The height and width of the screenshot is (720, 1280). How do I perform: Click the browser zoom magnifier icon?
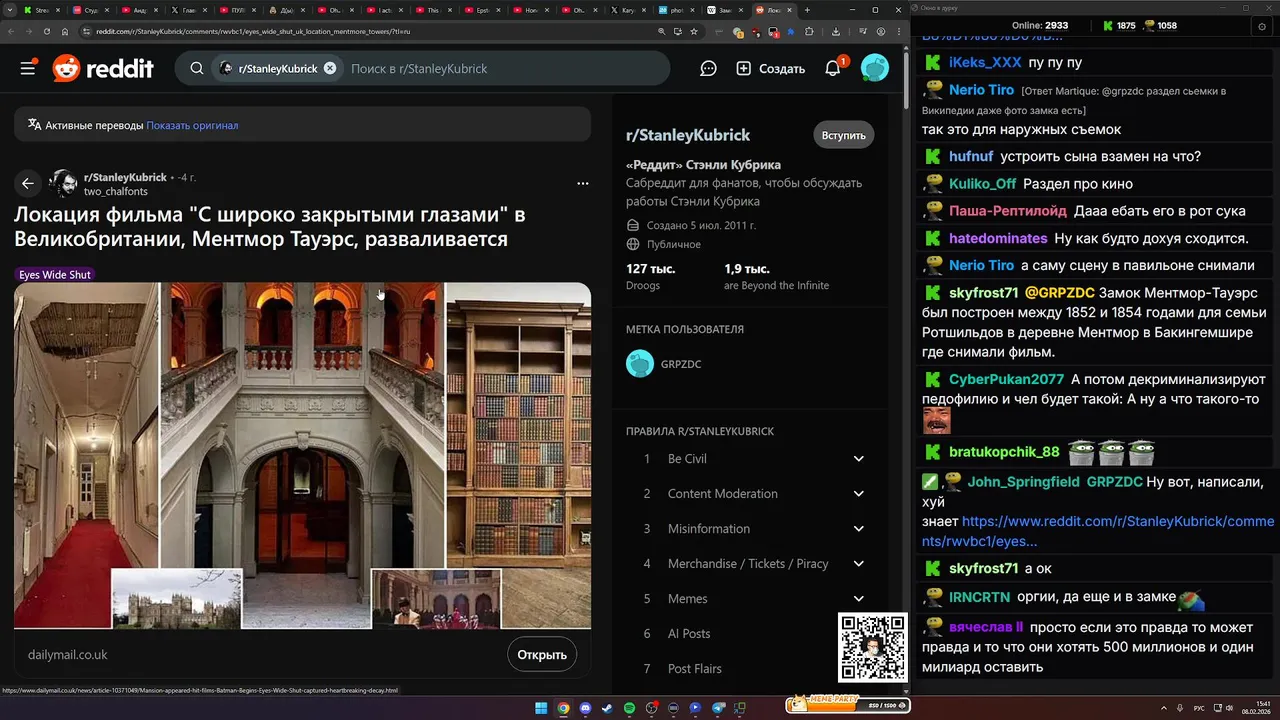[x=661, y=31]
